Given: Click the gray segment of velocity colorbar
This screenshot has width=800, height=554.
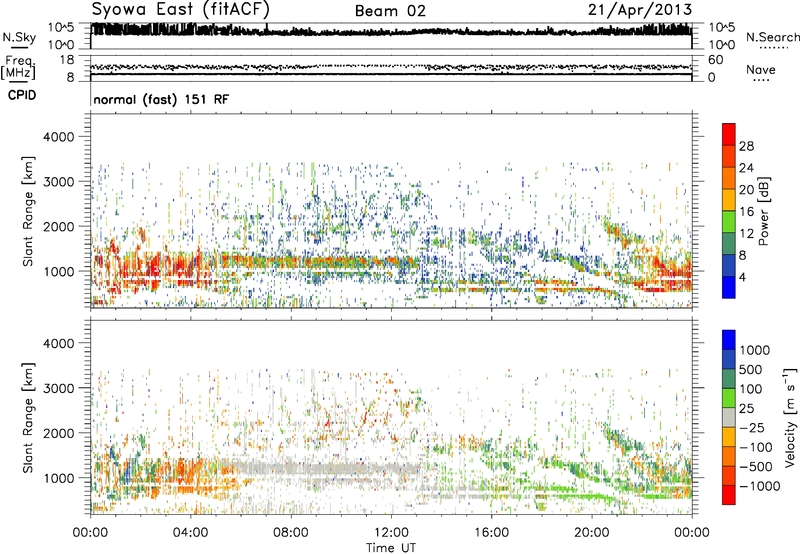Looking at the screenshot, I should (729, 418).
